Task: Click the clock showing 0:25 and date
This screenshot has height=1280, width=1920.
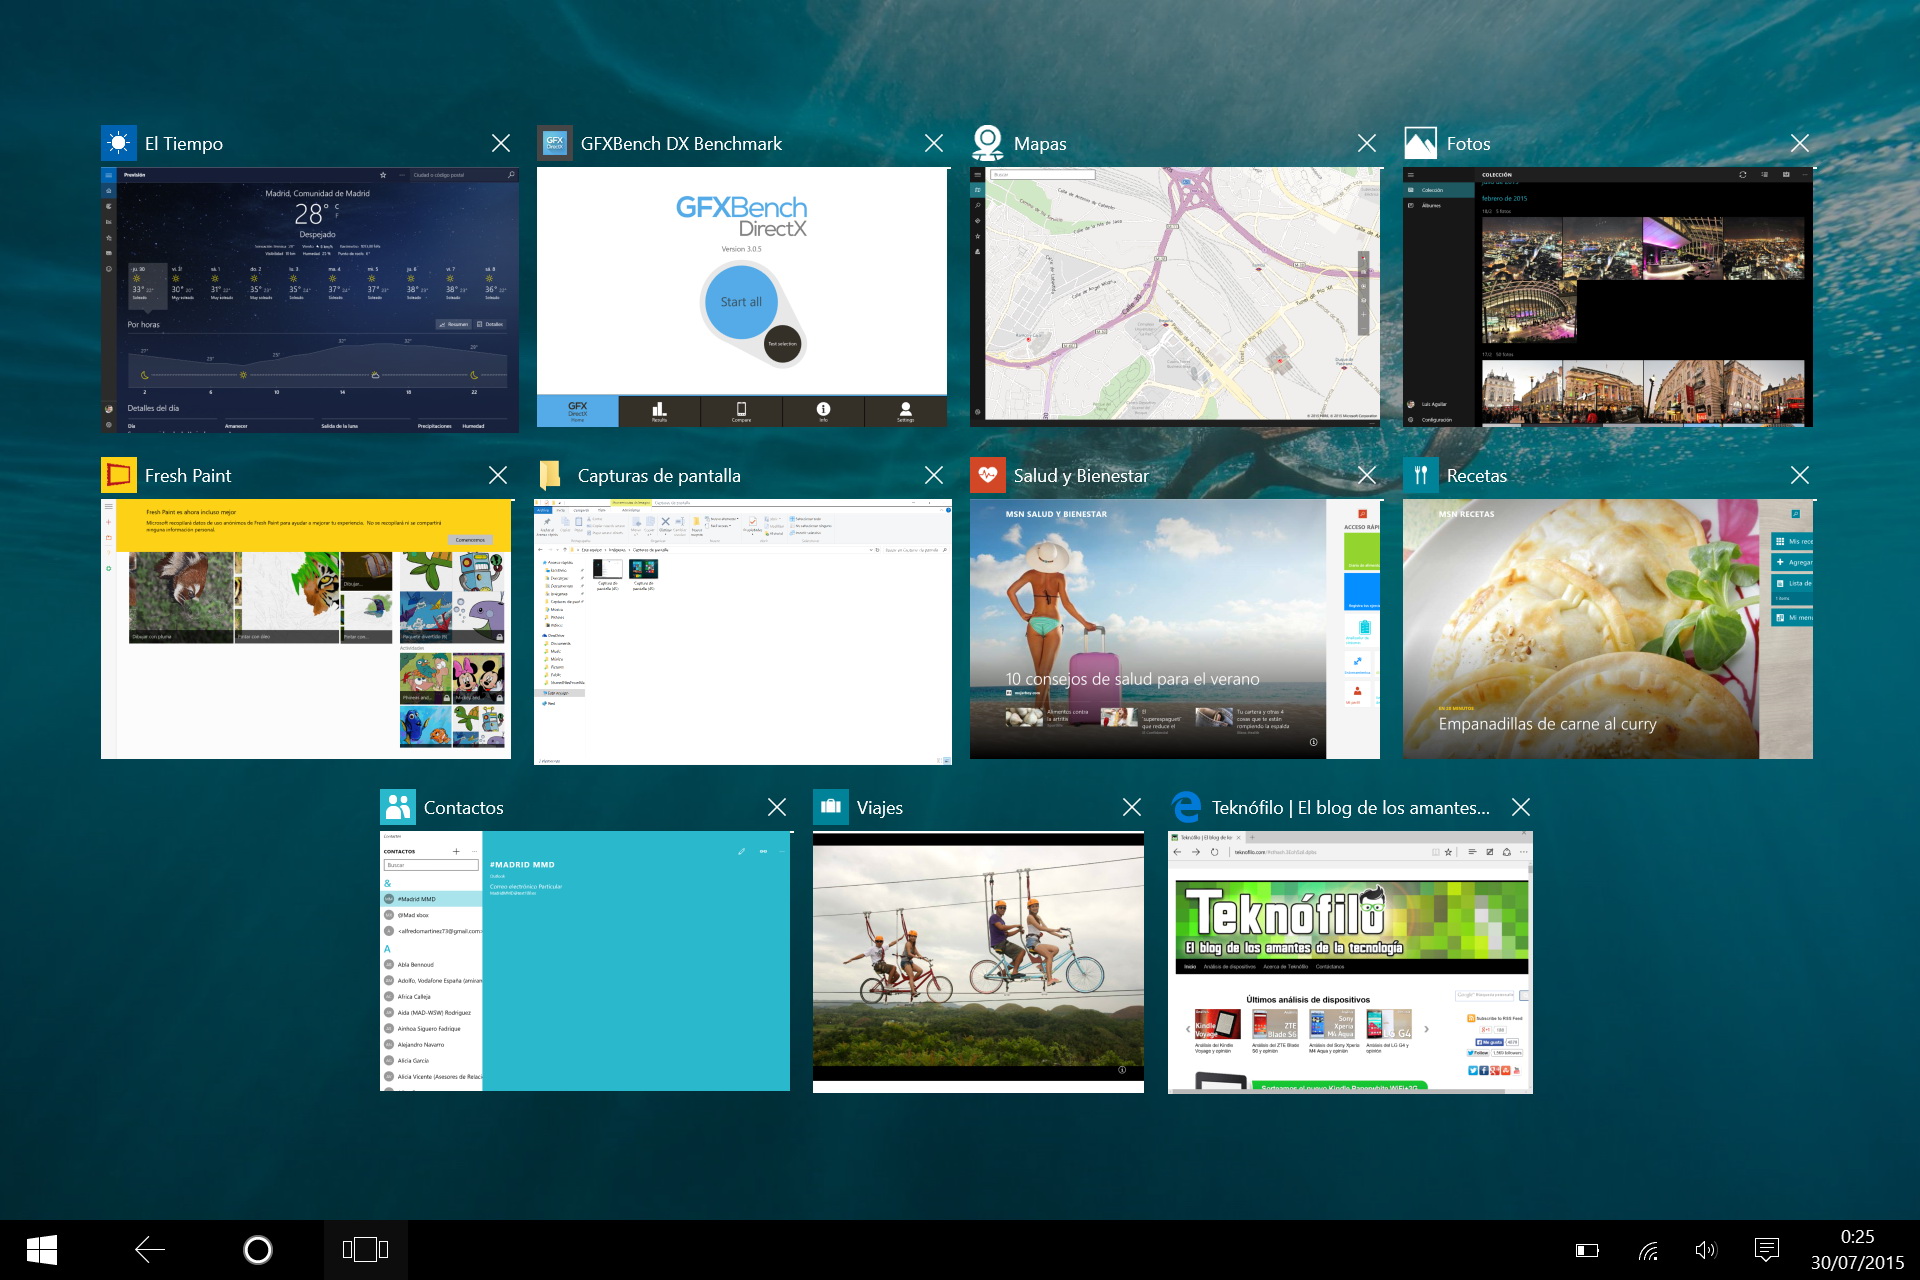Action: click(1857, 1249)
